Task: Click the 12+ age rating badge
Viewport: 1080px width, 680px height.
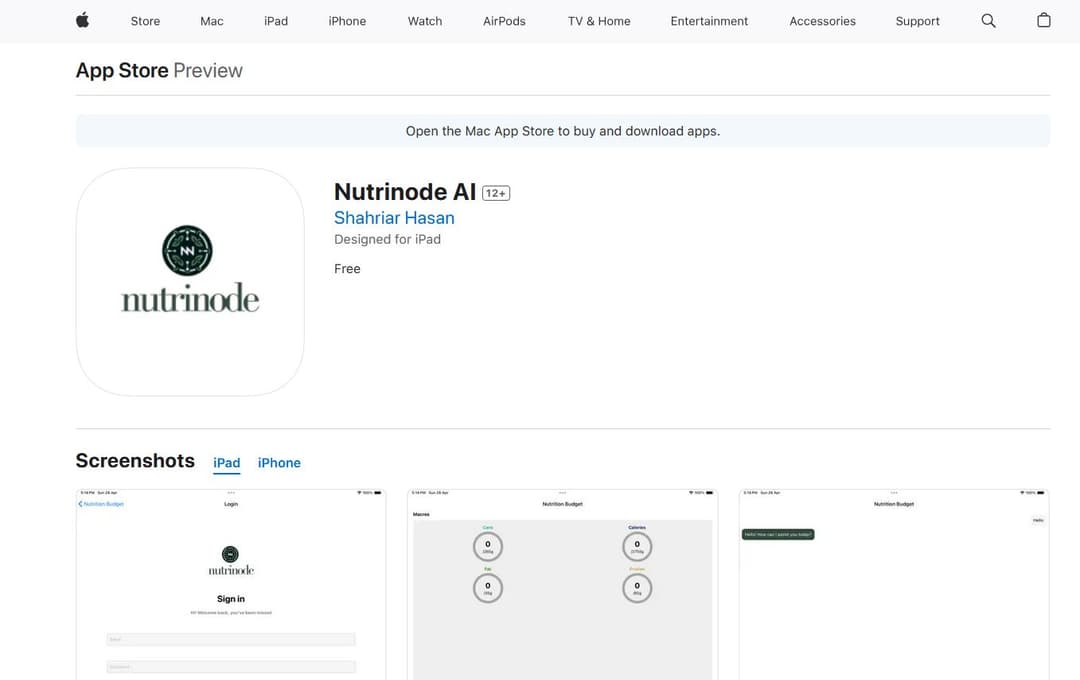Action: point(496,194)
